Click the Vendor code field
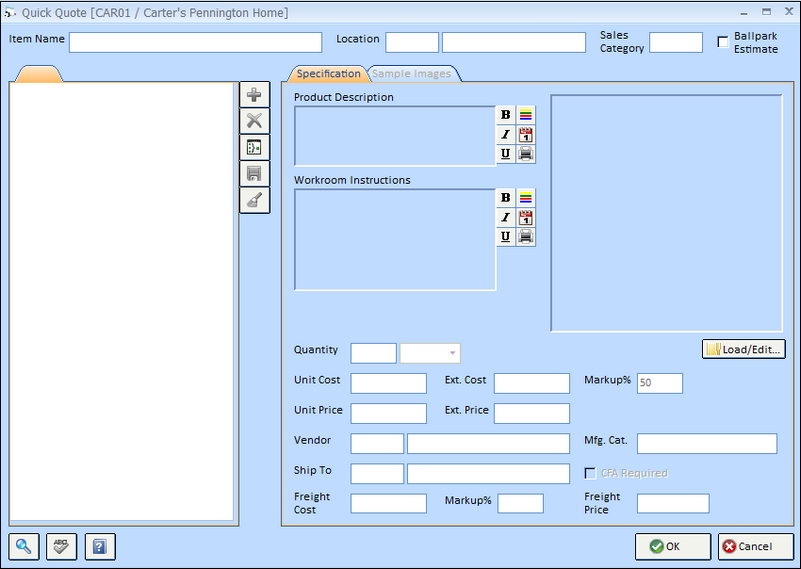 click(x=377, y=443)
